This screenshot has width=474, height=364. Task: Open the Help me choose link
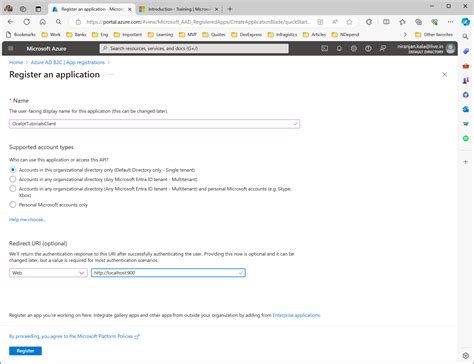[27, 219]
